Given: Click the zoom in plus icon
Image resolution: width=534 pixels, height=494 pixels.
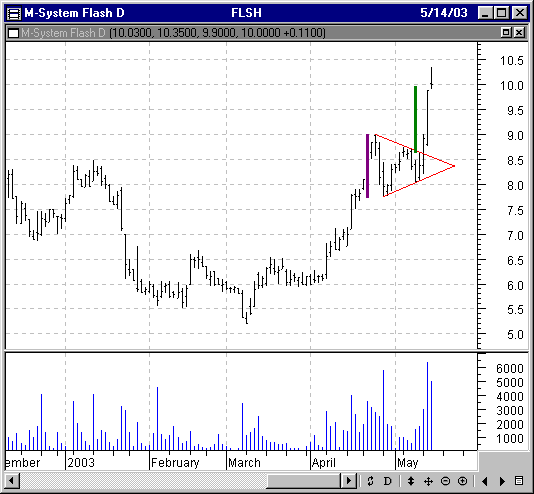Looking at the screenshot, I should click(462, 481).
